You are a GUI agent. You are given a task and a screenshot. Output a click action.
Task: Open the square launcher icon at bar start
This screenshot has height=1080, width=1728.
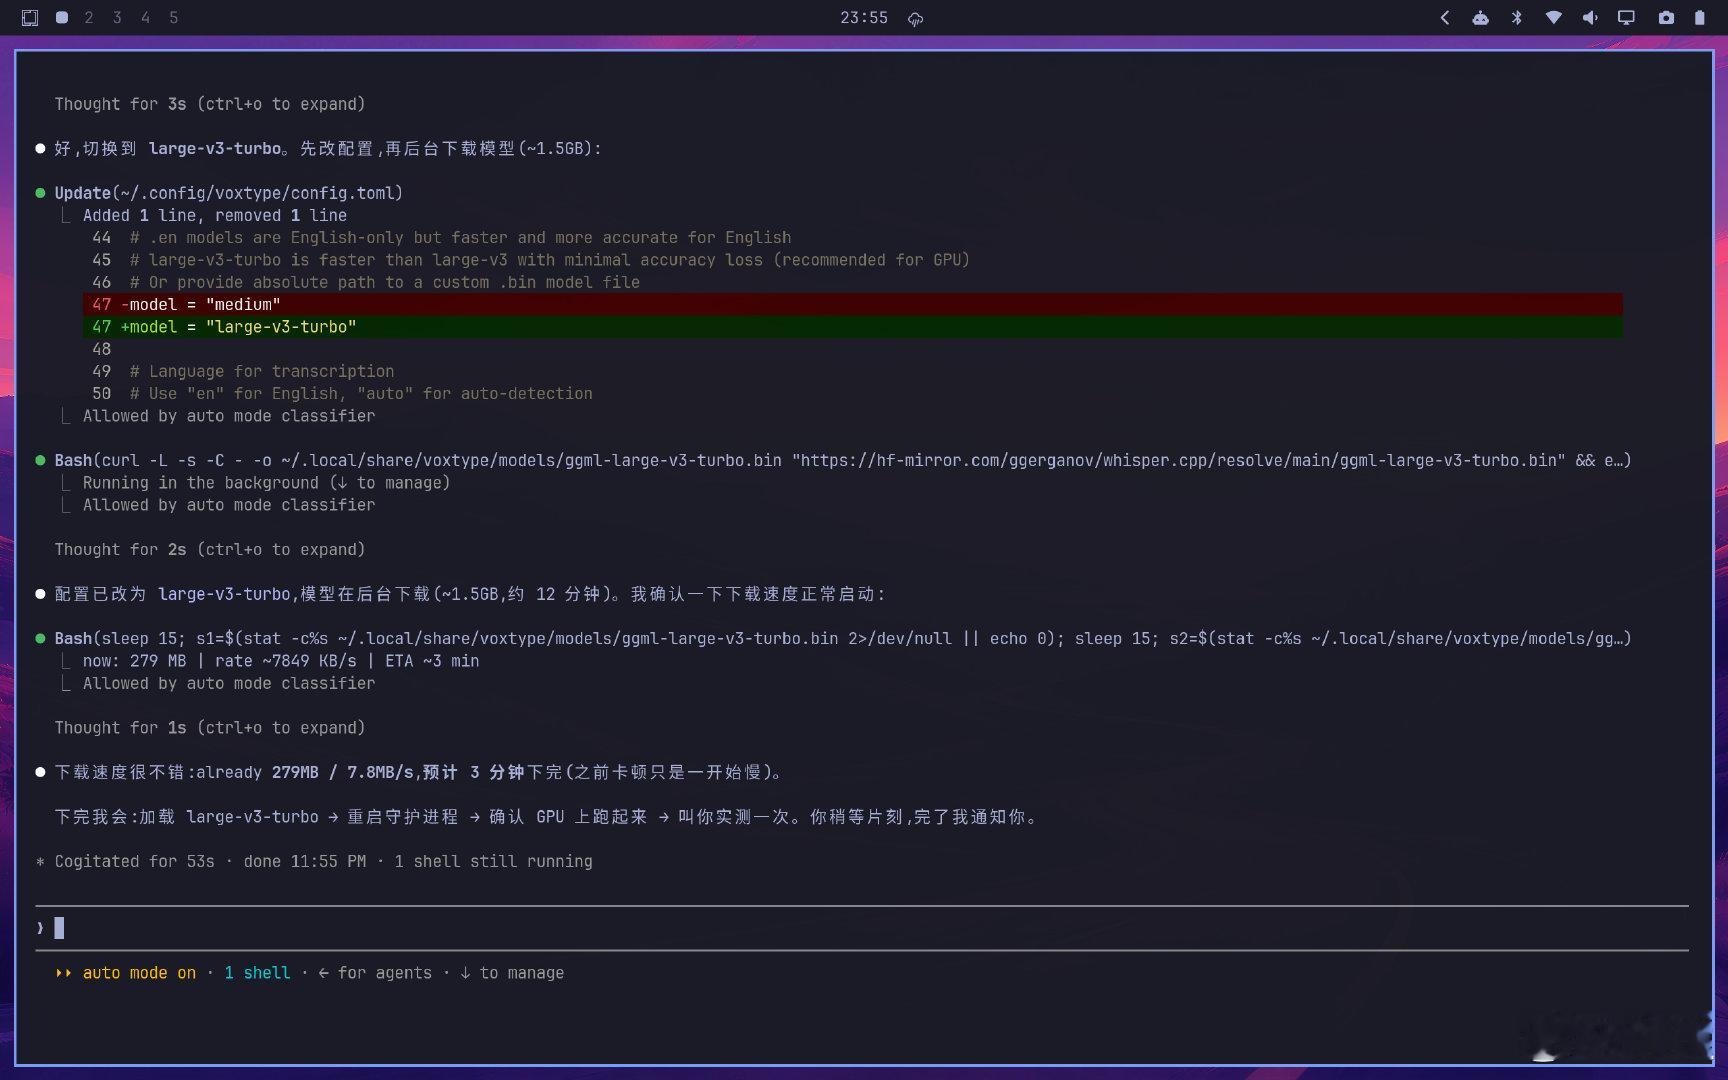30,17
